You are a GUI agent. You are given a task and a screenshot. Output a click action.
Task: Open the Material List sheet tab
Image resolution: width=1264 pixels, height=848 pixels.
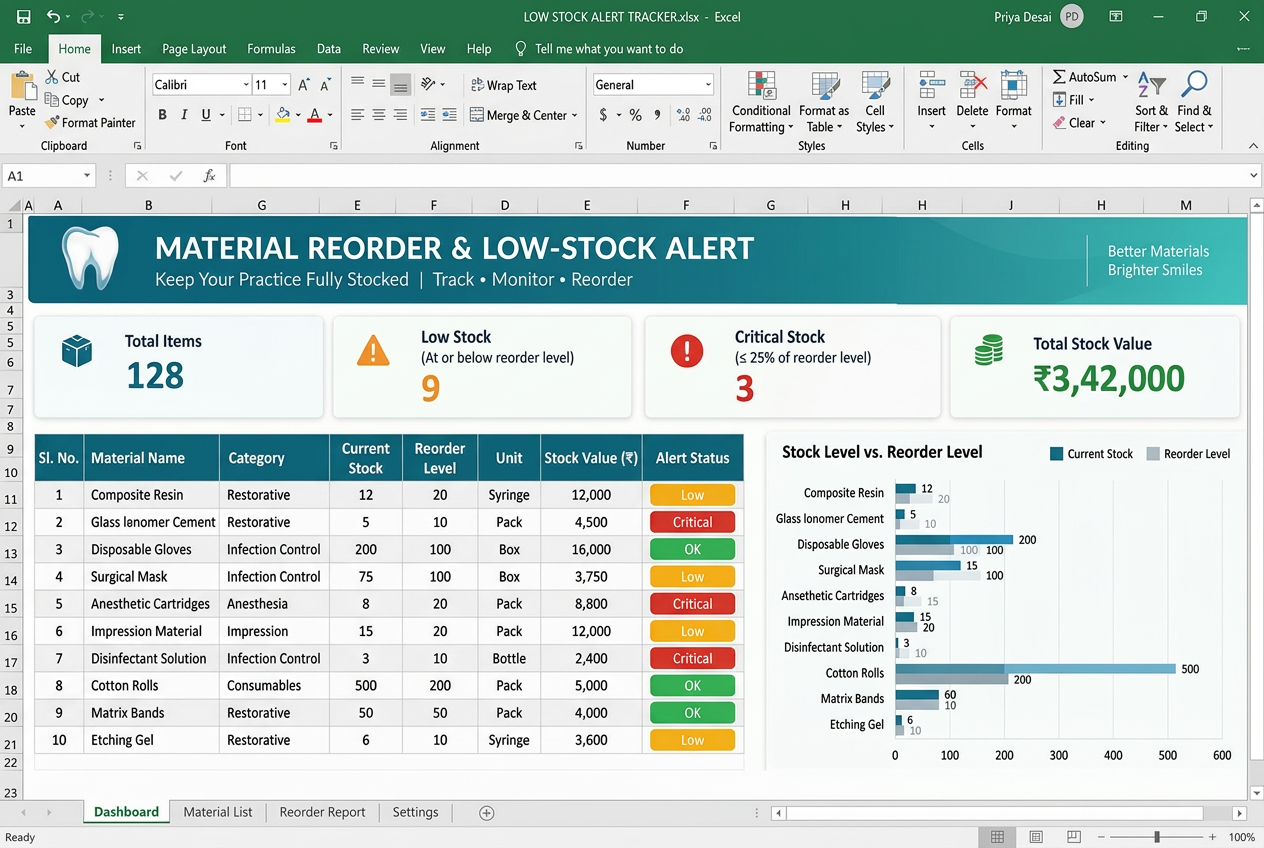pos(218,812)
